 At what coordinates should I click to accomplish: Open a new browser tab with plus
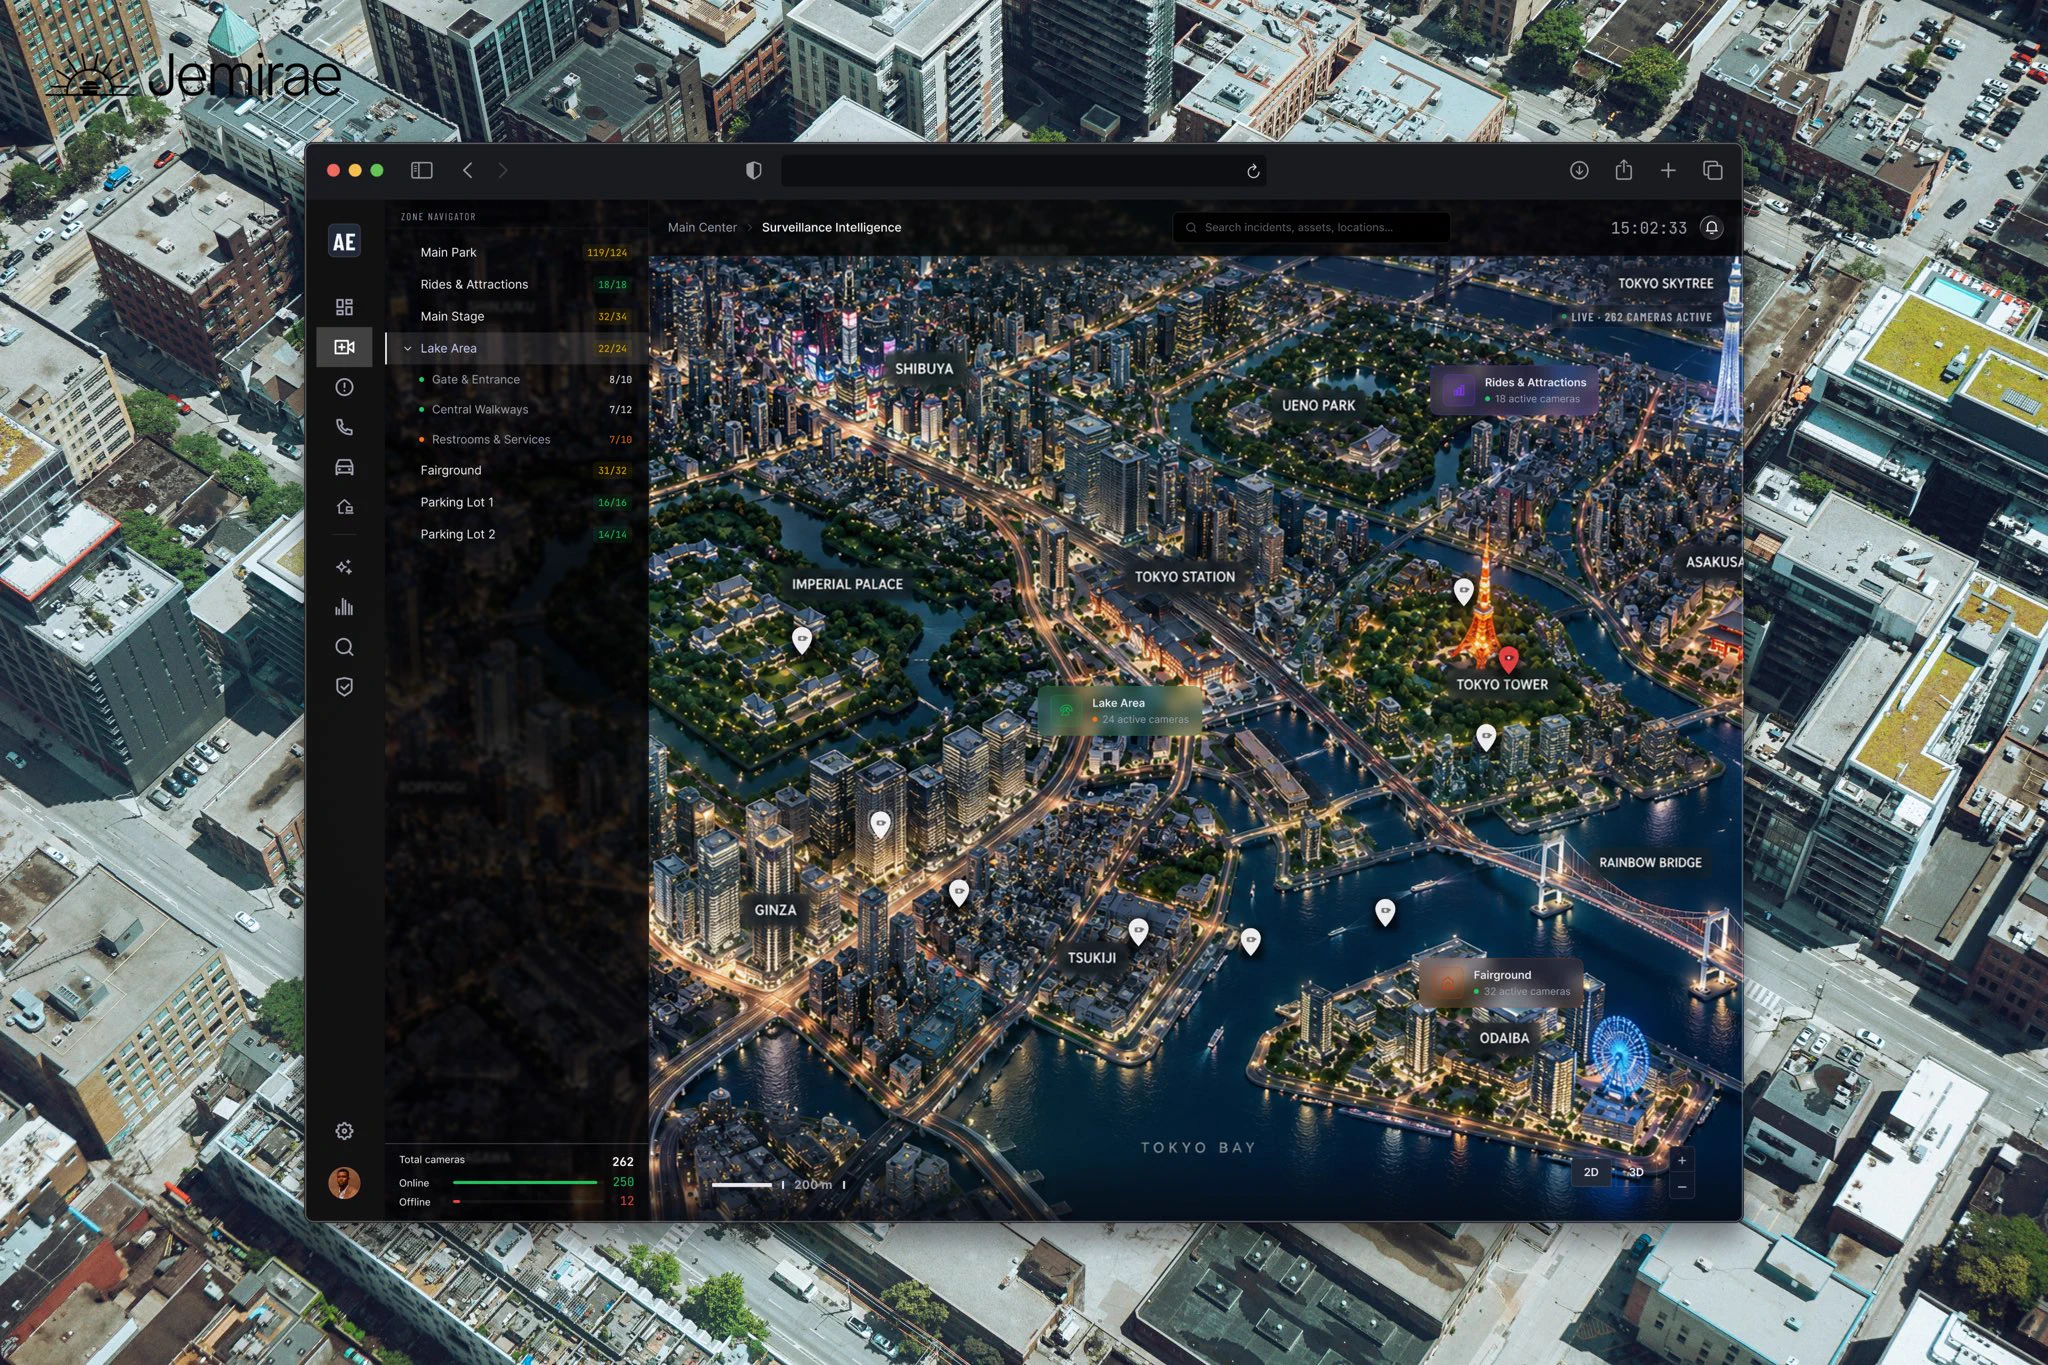tap(1668, 171)
